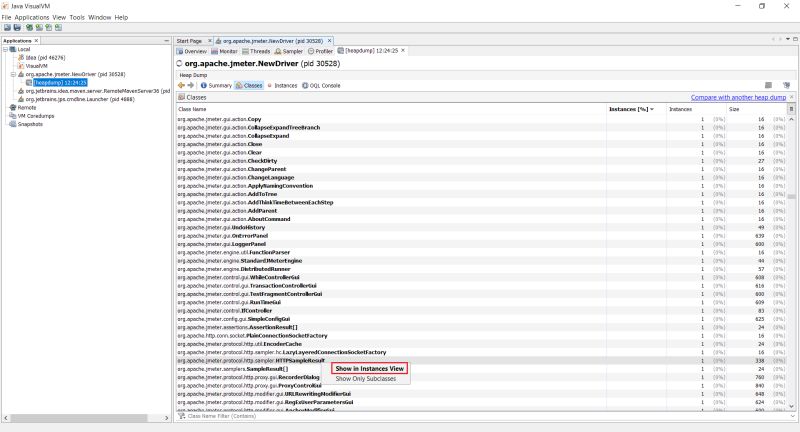The height and width of the screenshot is (432, 800).
Task: Click the column chooser icon above scrollbar
Action: tap(791, 109)
